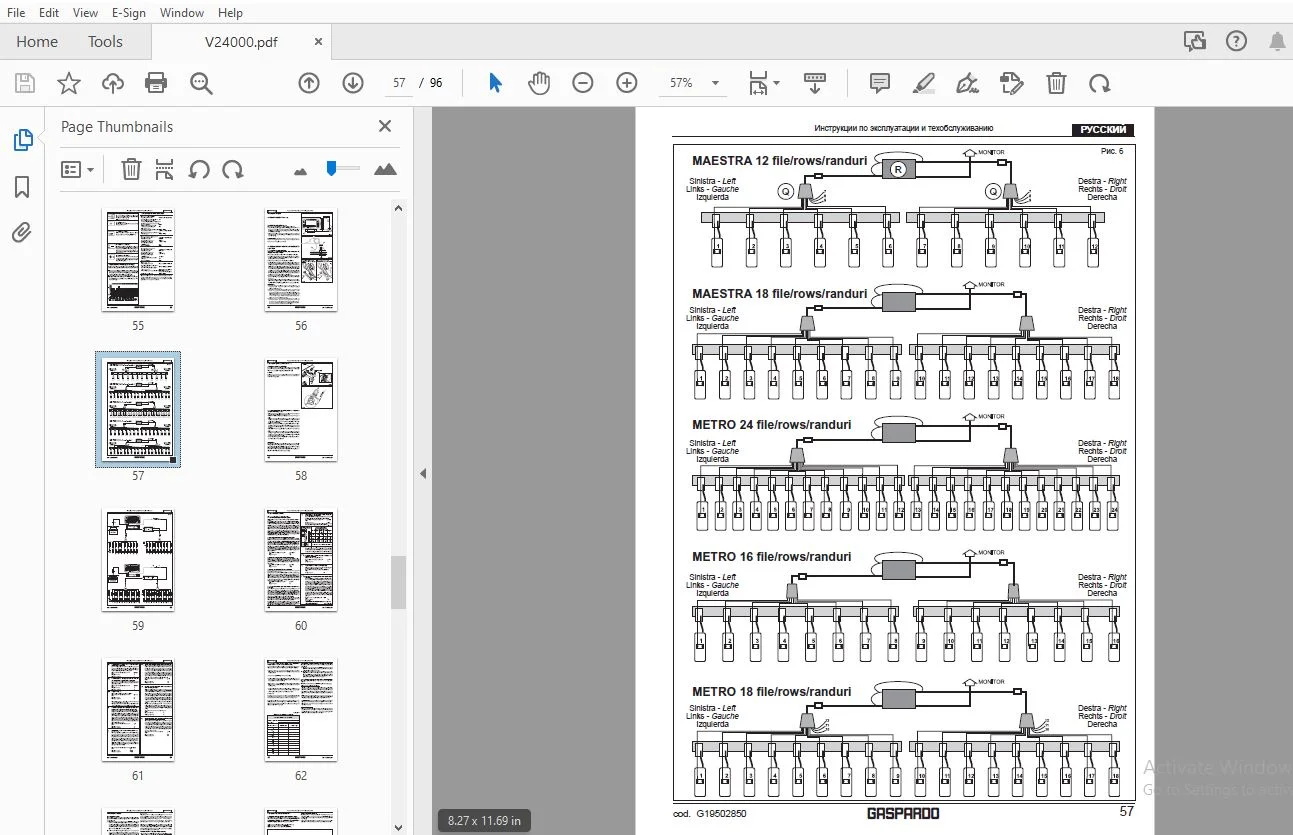Click the 8.27 x 11.69 in size label
Image resolution: width=1293 pixels, height=835 pixels.
[484, 821]
